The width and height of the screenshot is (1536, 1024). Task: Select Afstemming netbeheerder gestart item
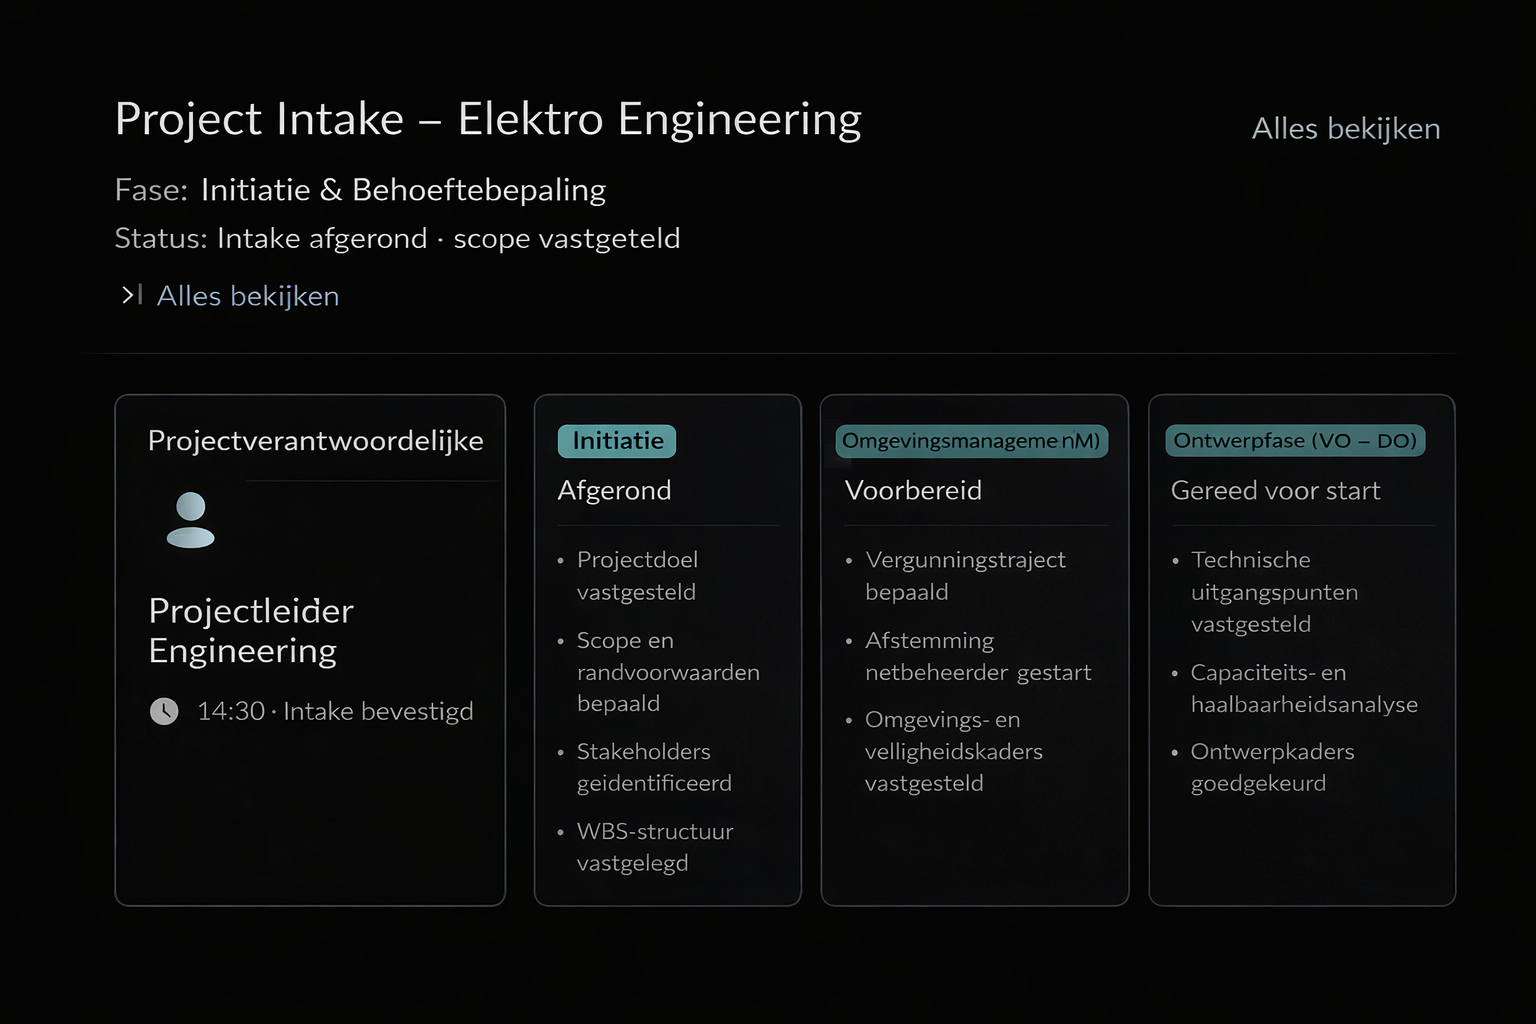tap(977, 656)
